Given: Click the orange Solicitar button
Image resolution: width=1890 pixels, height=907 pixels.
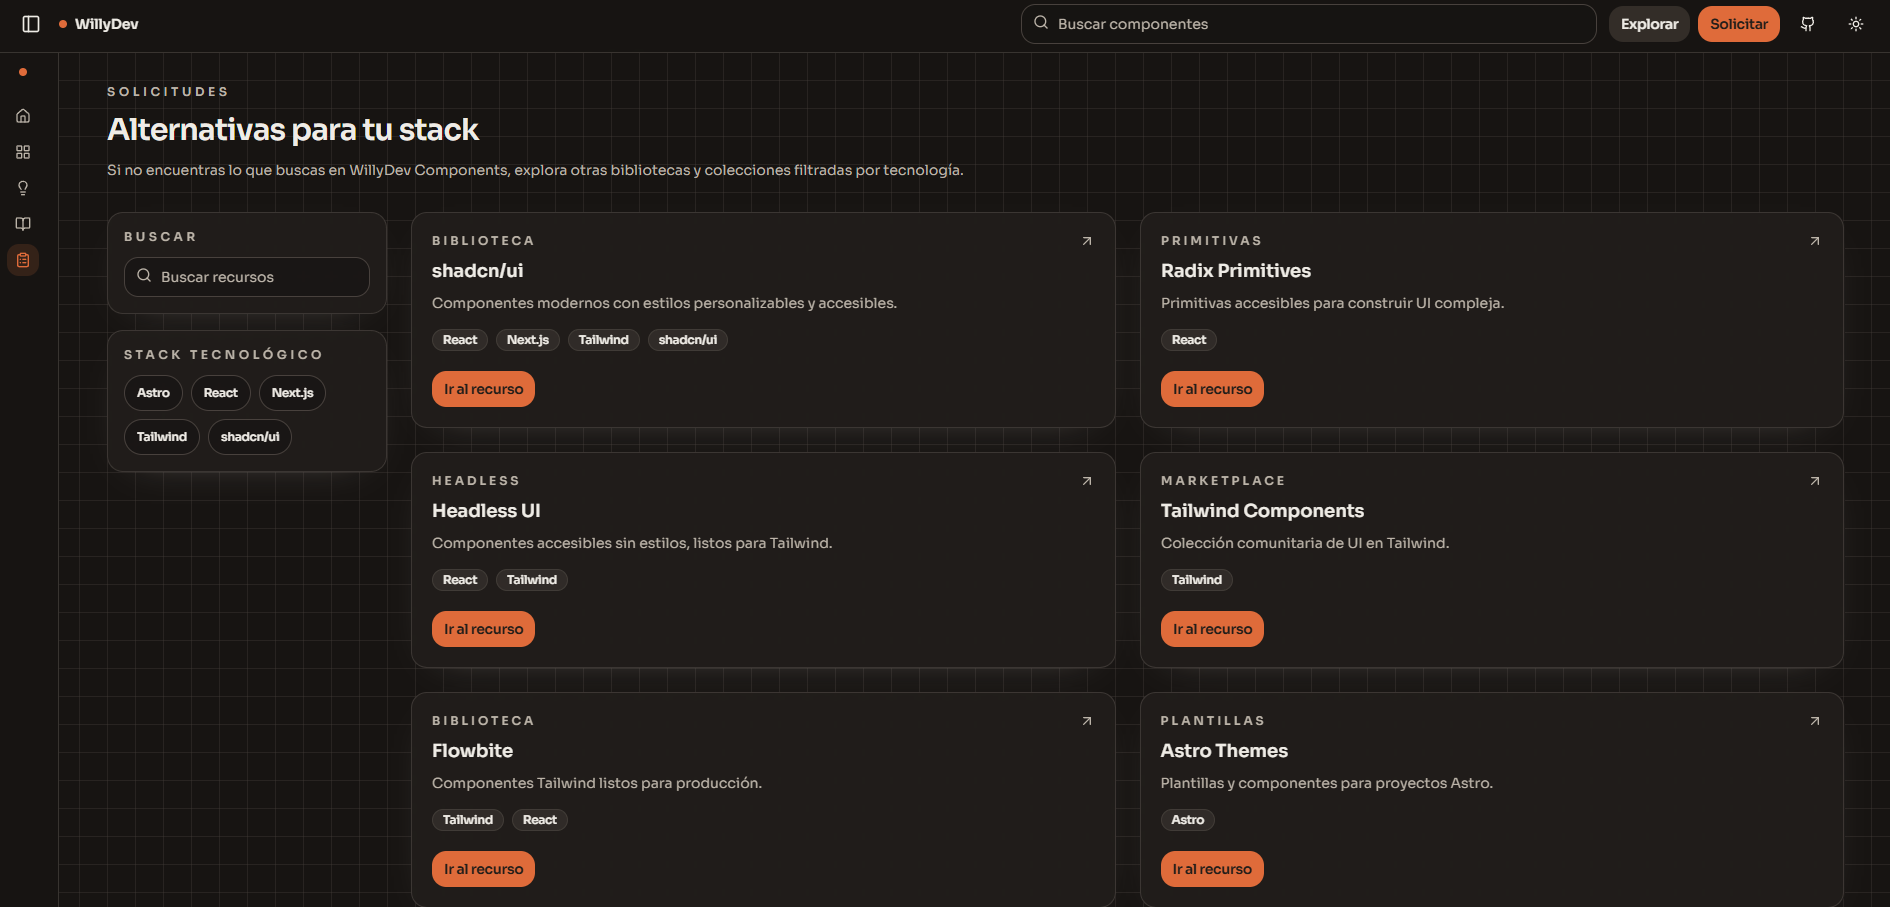Looking at the screenshot, I should pyautogui.click(x=1738, y=23).
